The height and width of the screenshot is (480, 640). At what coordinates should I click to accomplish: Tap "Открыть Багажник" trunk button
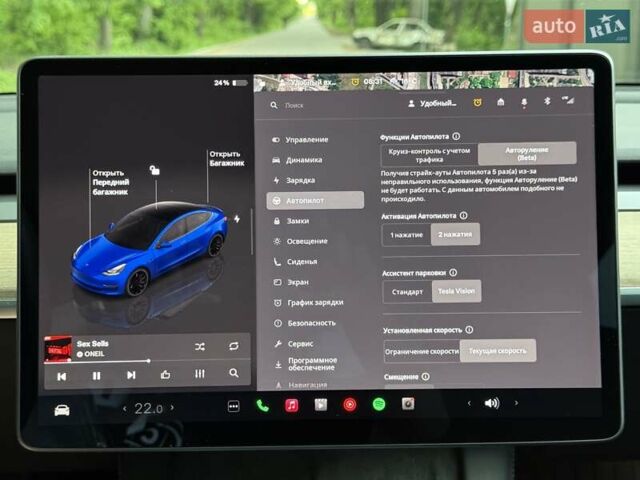(226, 159)
